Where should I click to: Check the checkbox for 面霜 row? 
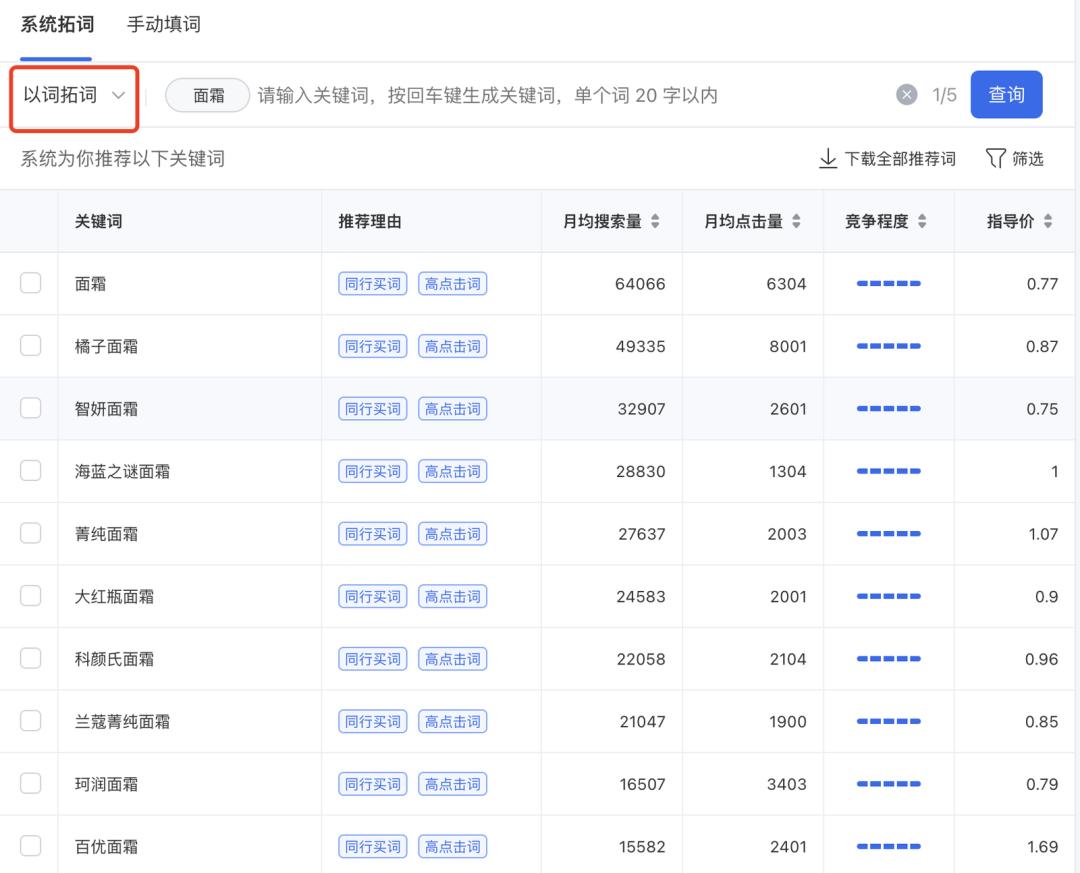(x=30, y=283)
